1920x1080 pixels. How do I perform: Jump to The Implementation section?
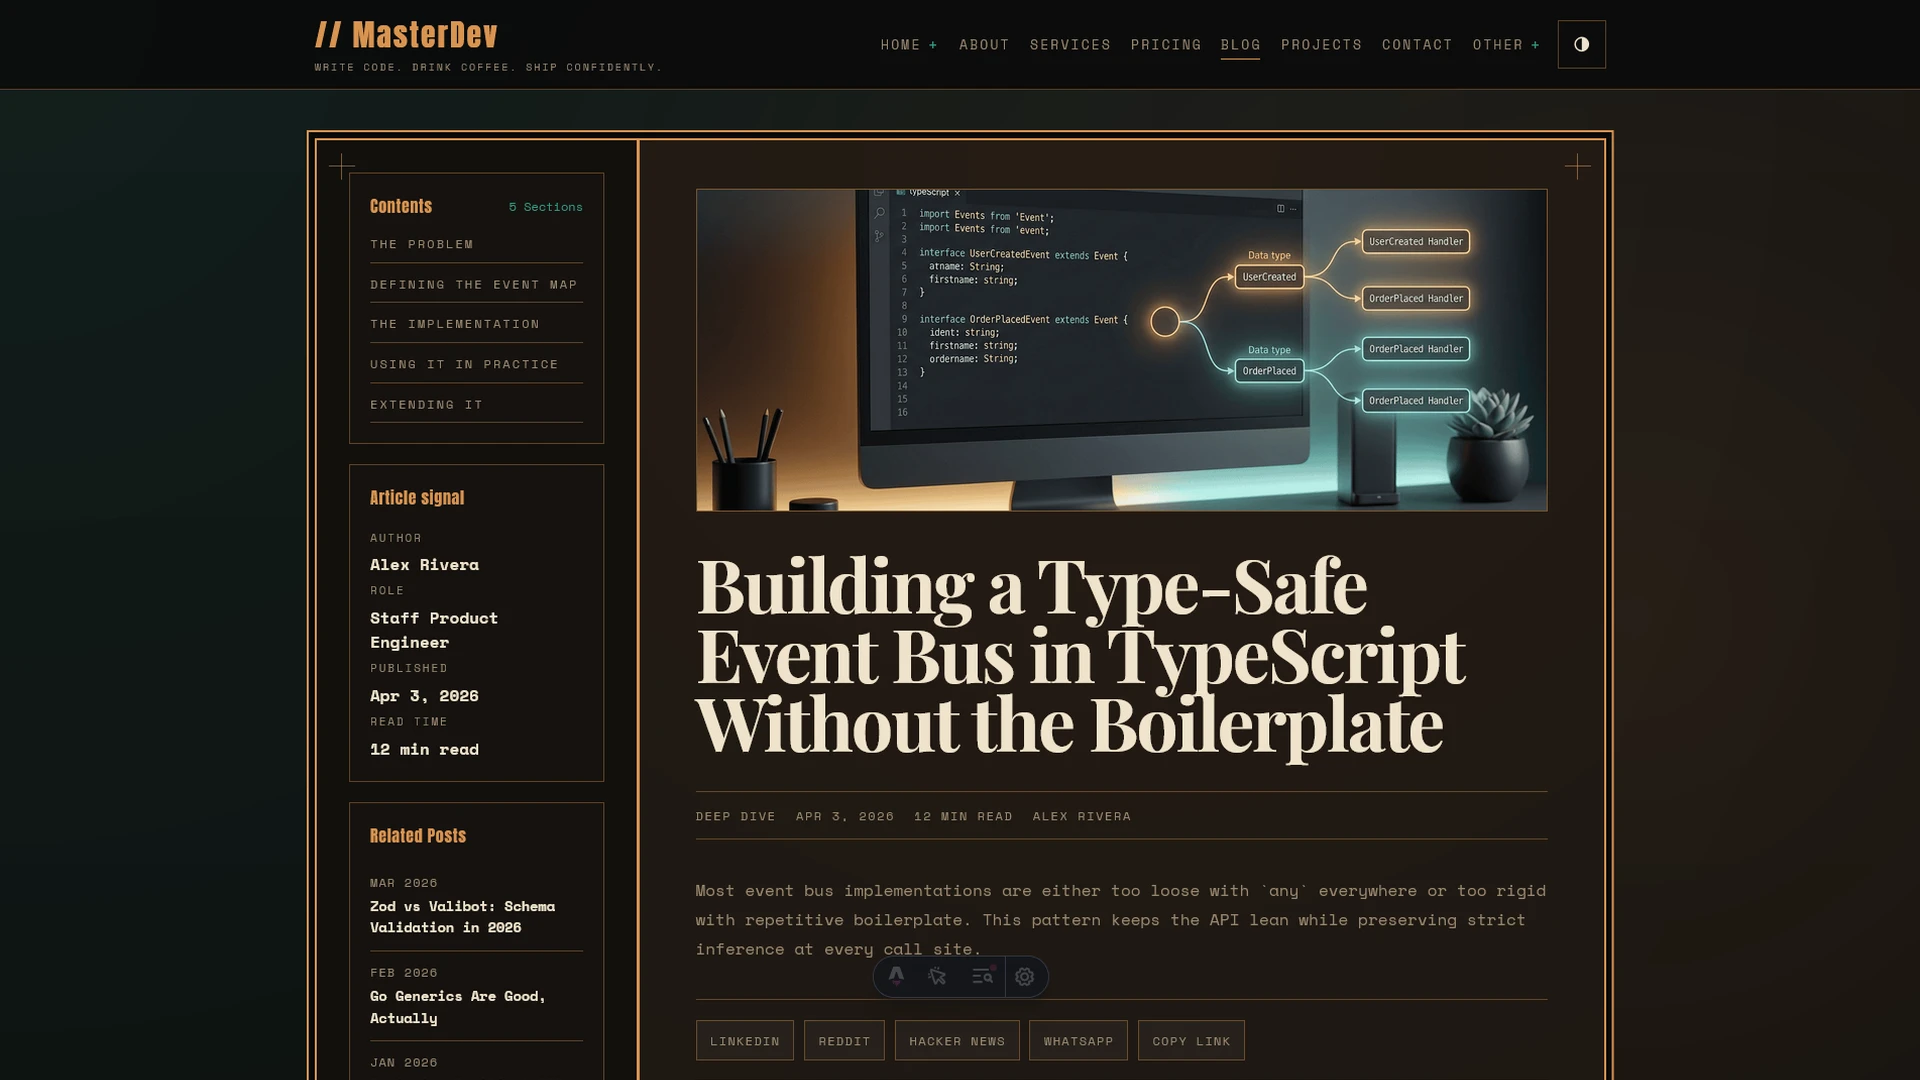click(476, 324)
